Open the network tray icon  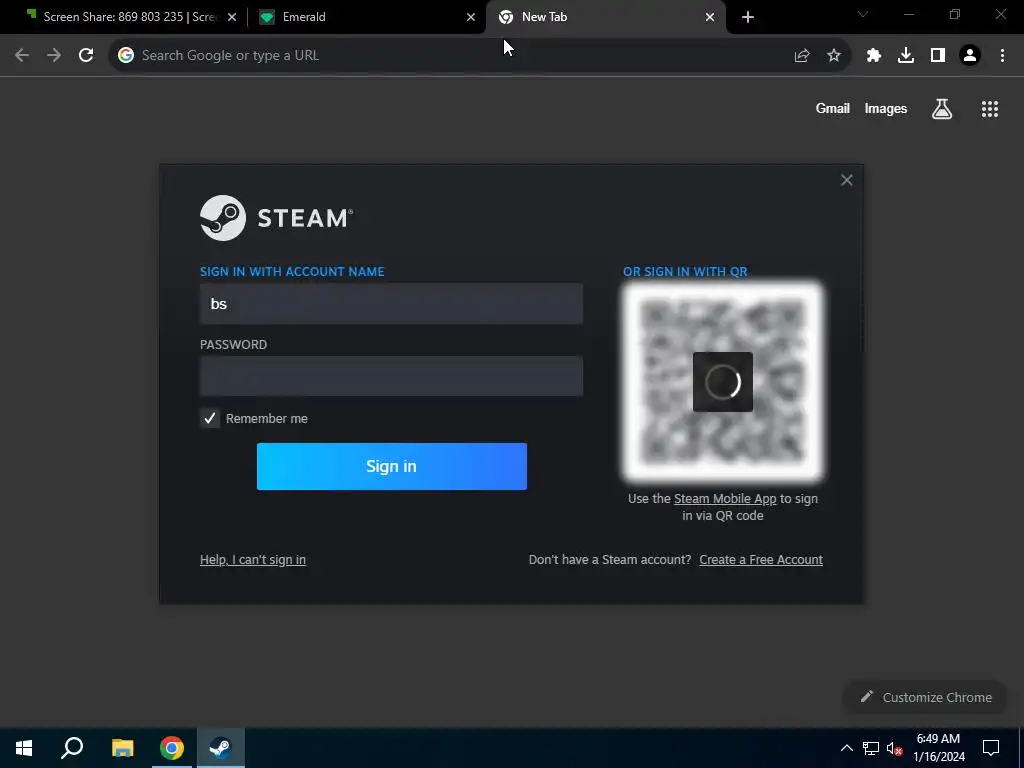click(871, 748)
